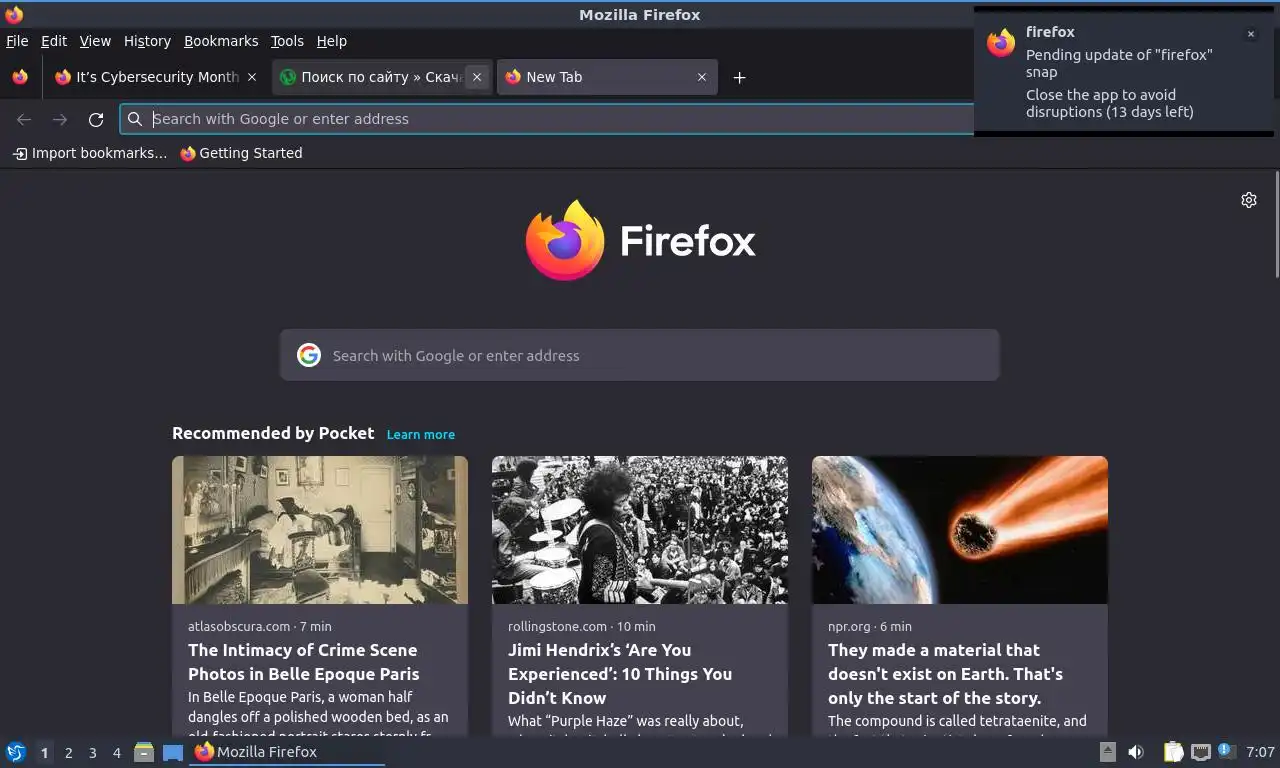This screenshot has height=768, width=1280.
Task: Open The Intimacy of Crime Scene Photos article
Action: coord(304,662)
